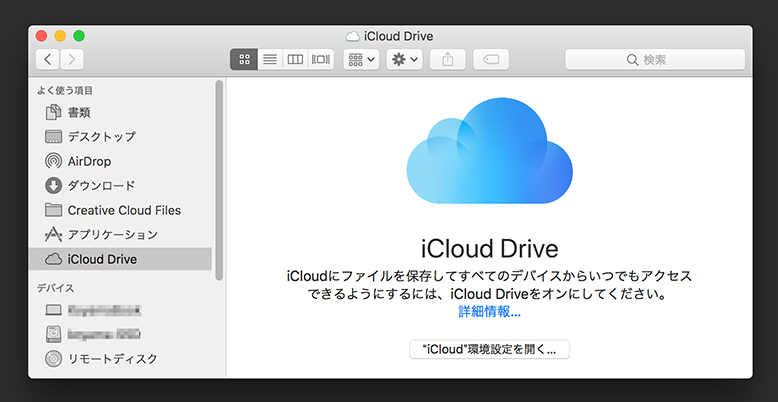Minimize the window with yellow button
The image size is (778, 402).
point(60,36)
